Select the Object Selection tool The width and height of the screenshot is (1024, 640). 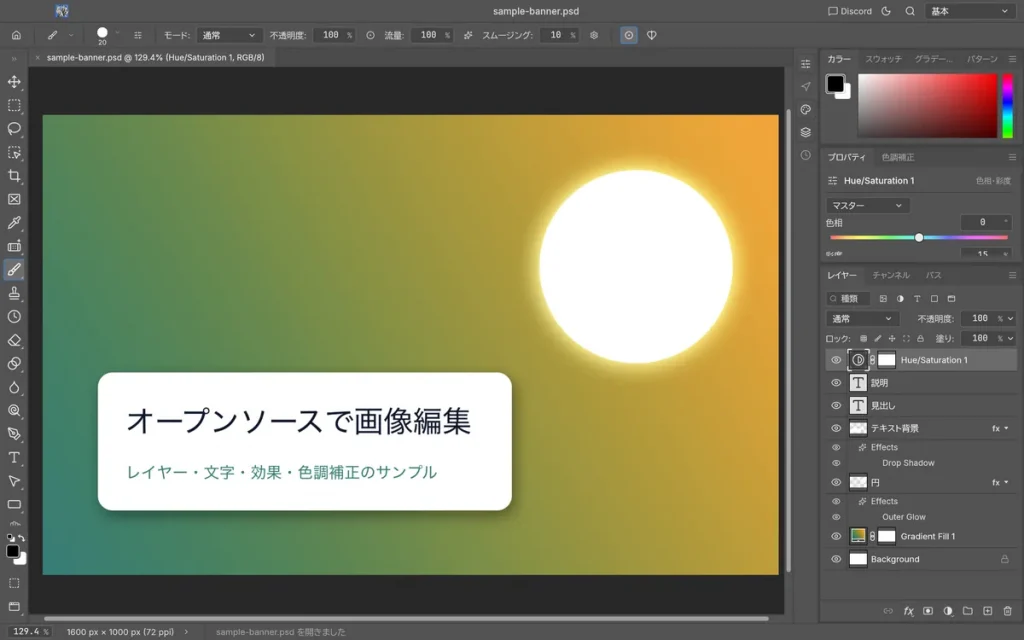[x=14, y=152]
